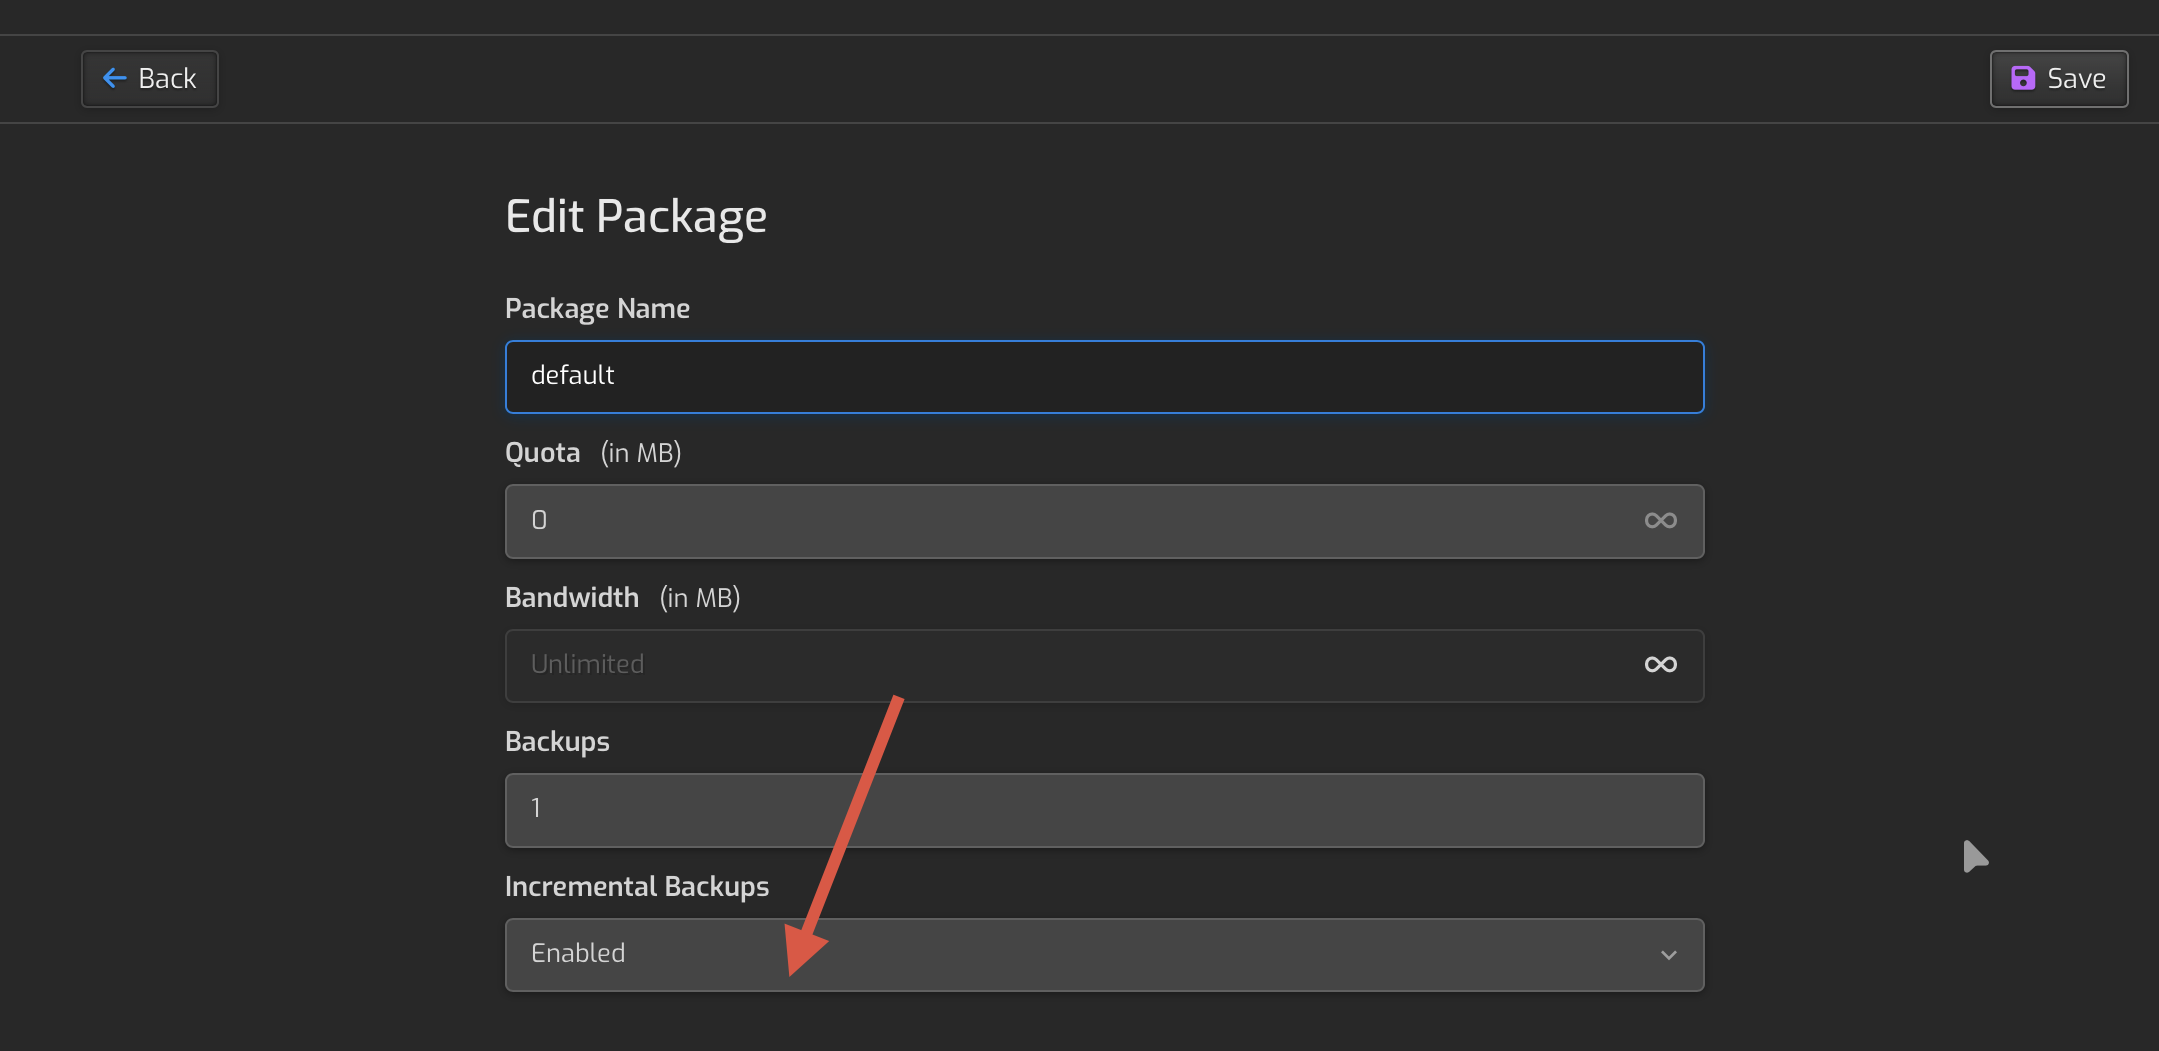The height and width of the screenshot is (1051, 2159).
Task: Click the Quota label text
Action: pos(542,453)
